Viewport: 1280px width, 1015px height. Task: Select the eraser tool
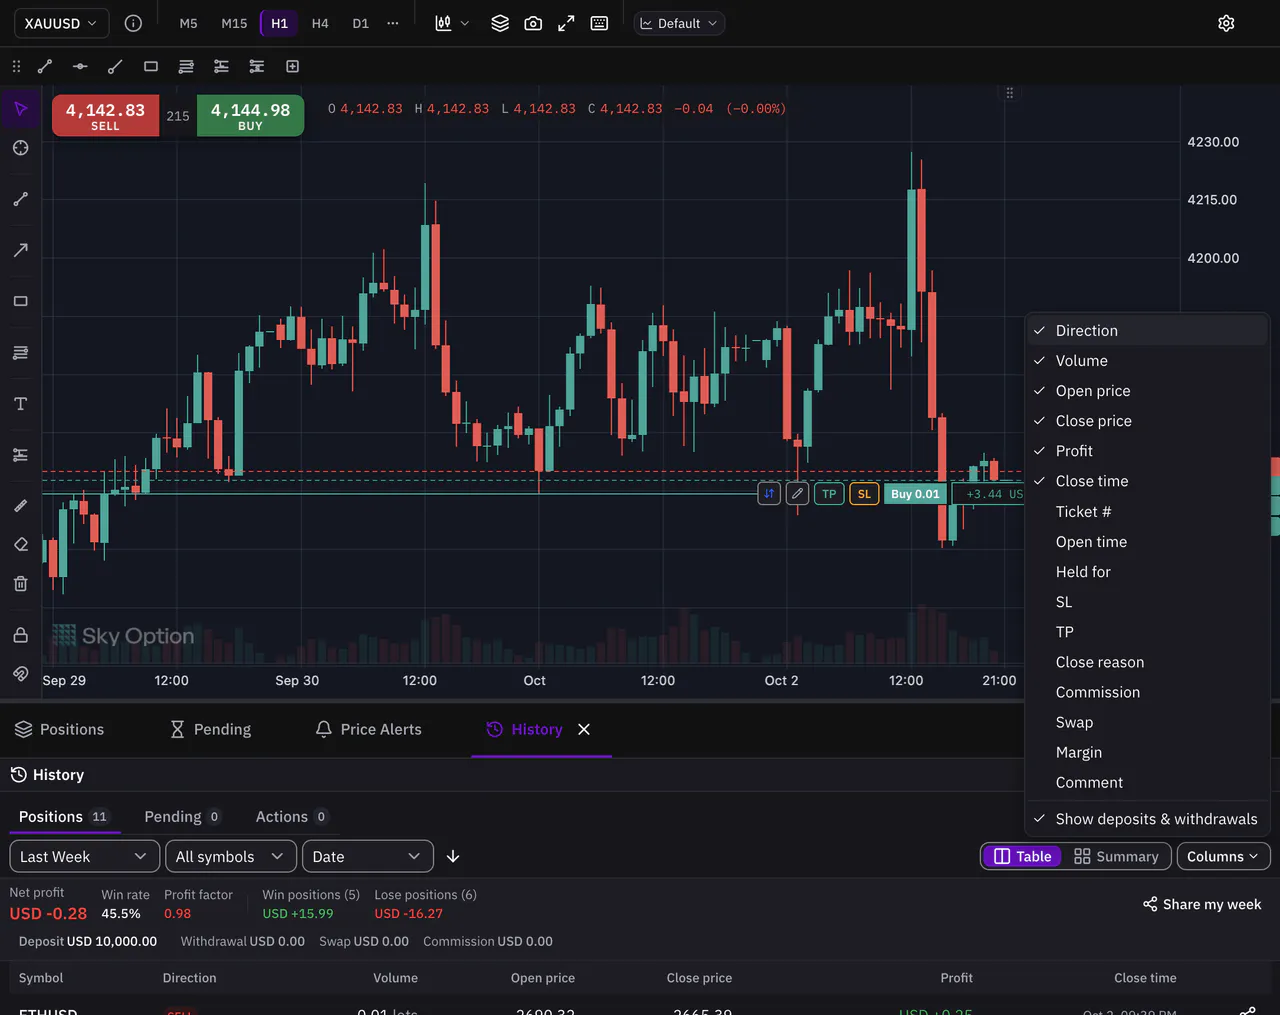[20, 544]
